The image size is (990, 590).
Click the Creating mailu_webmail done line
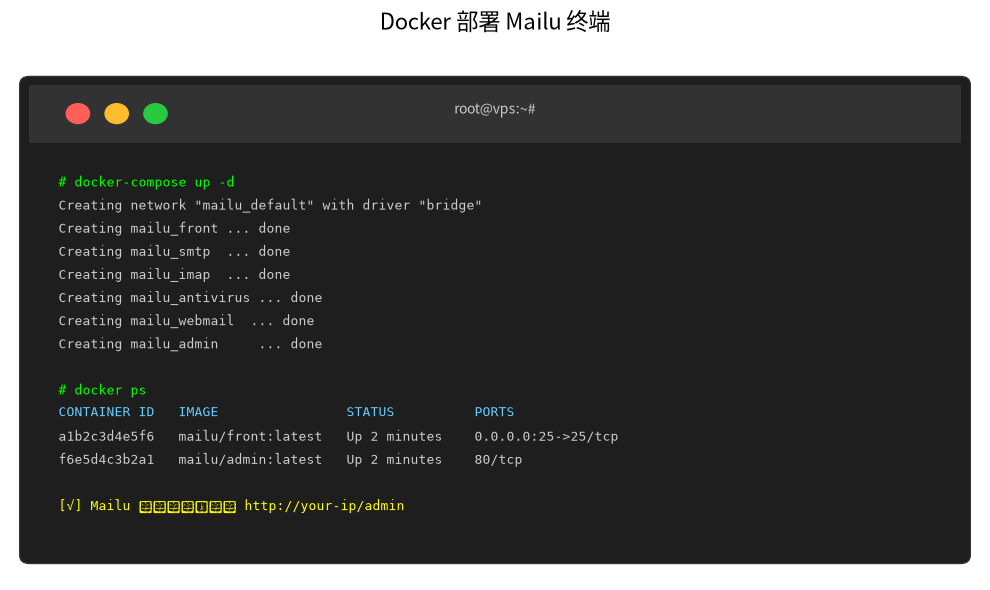186,321
